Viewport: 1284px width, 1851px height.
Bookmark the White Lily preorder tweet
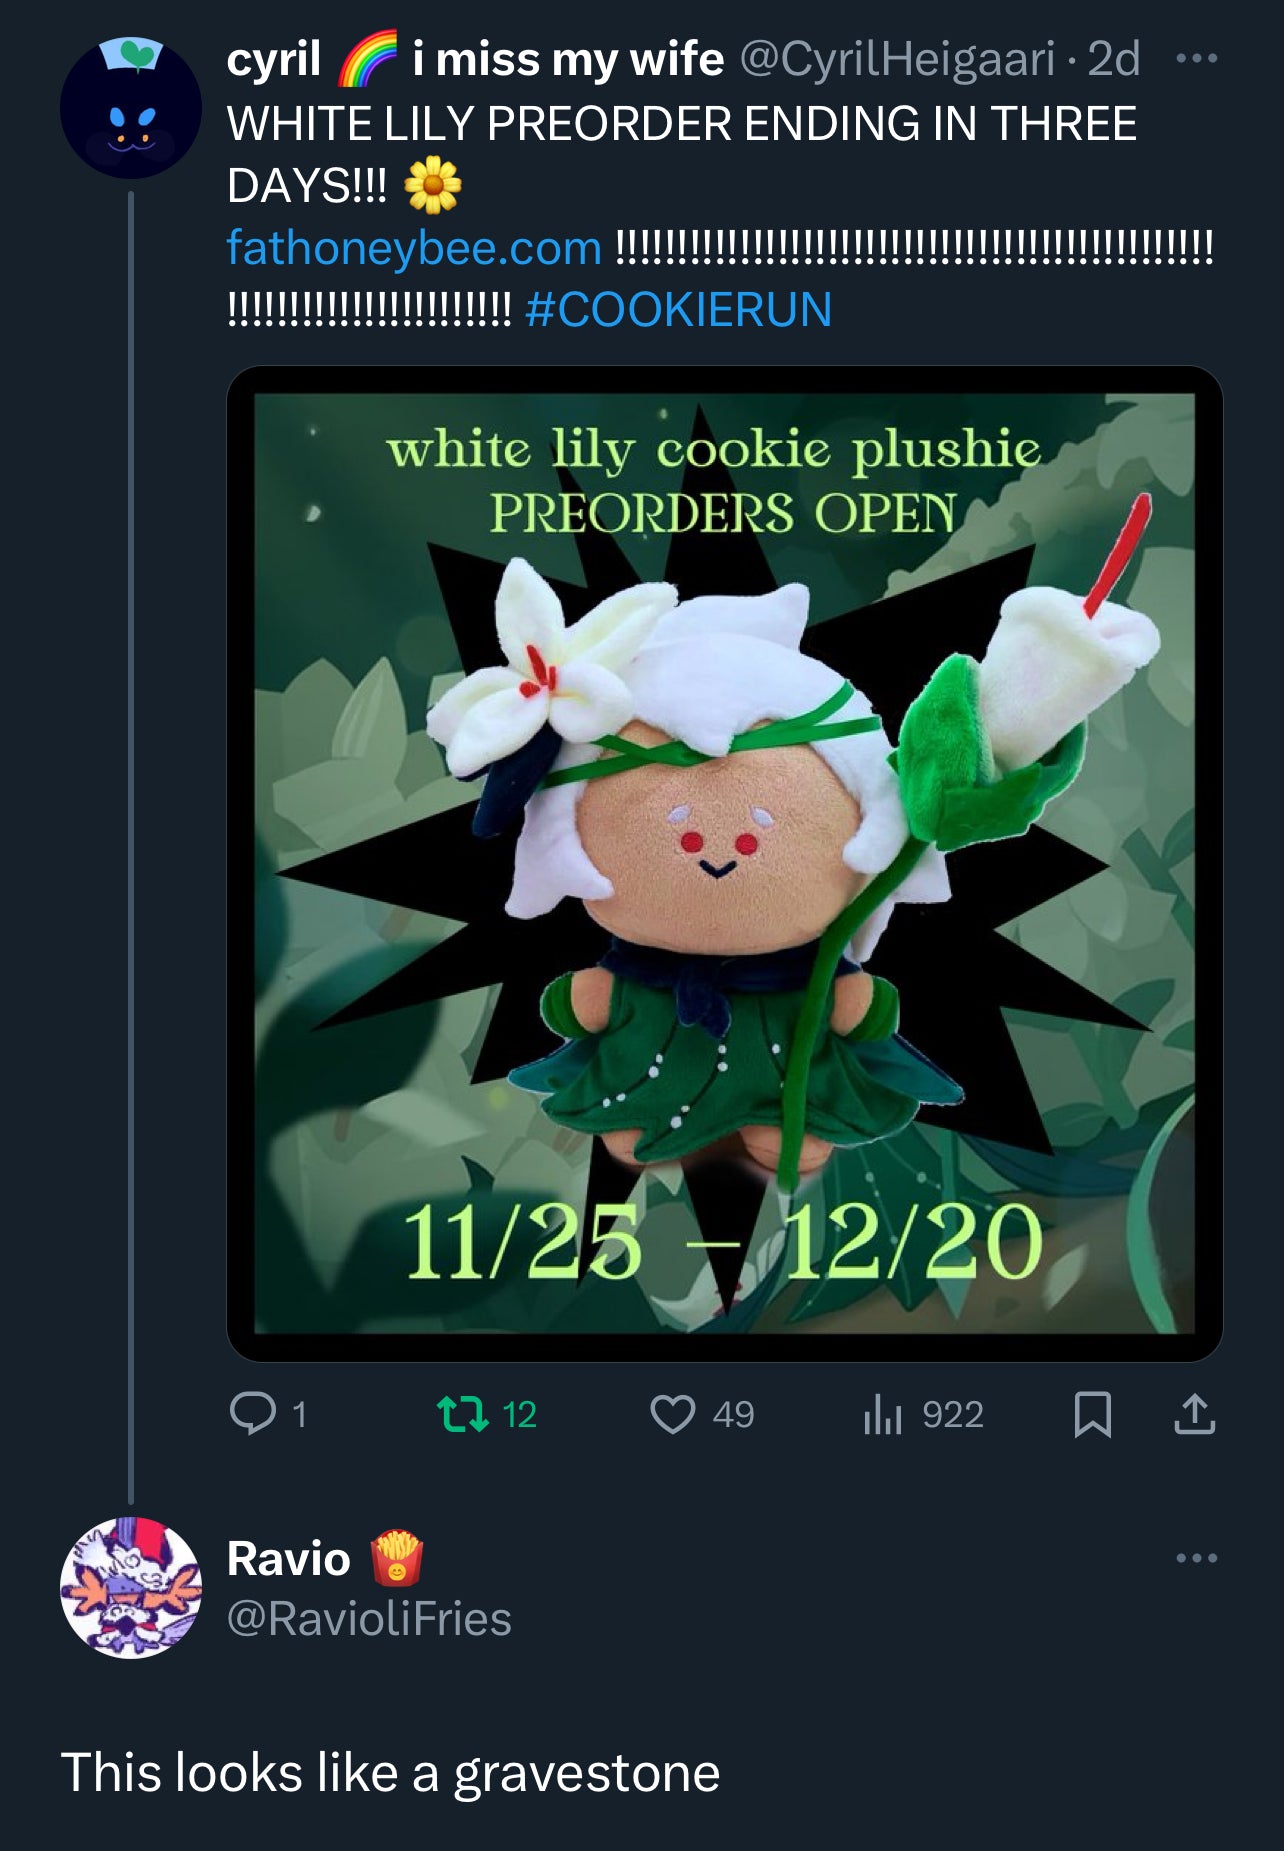1092,1414
